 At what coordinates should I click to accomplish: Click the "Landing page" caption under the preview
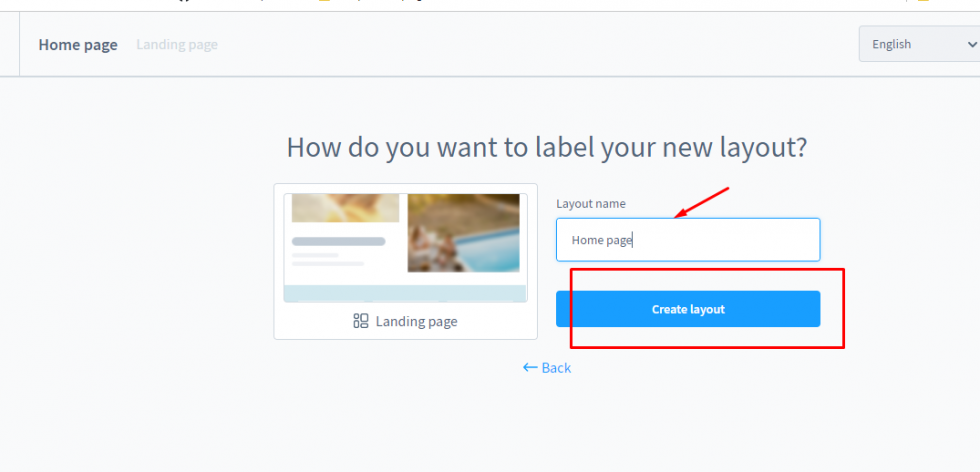point(416,321)
